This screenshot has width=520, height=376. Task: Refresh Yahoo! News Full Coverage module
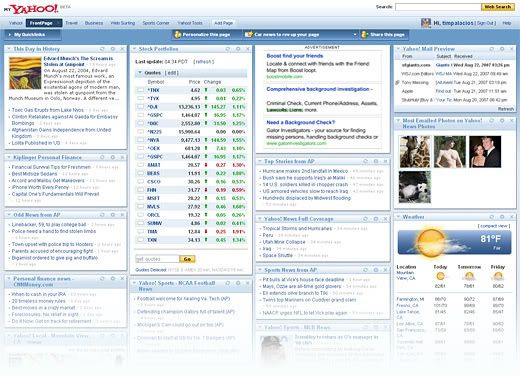coord(365,219)
